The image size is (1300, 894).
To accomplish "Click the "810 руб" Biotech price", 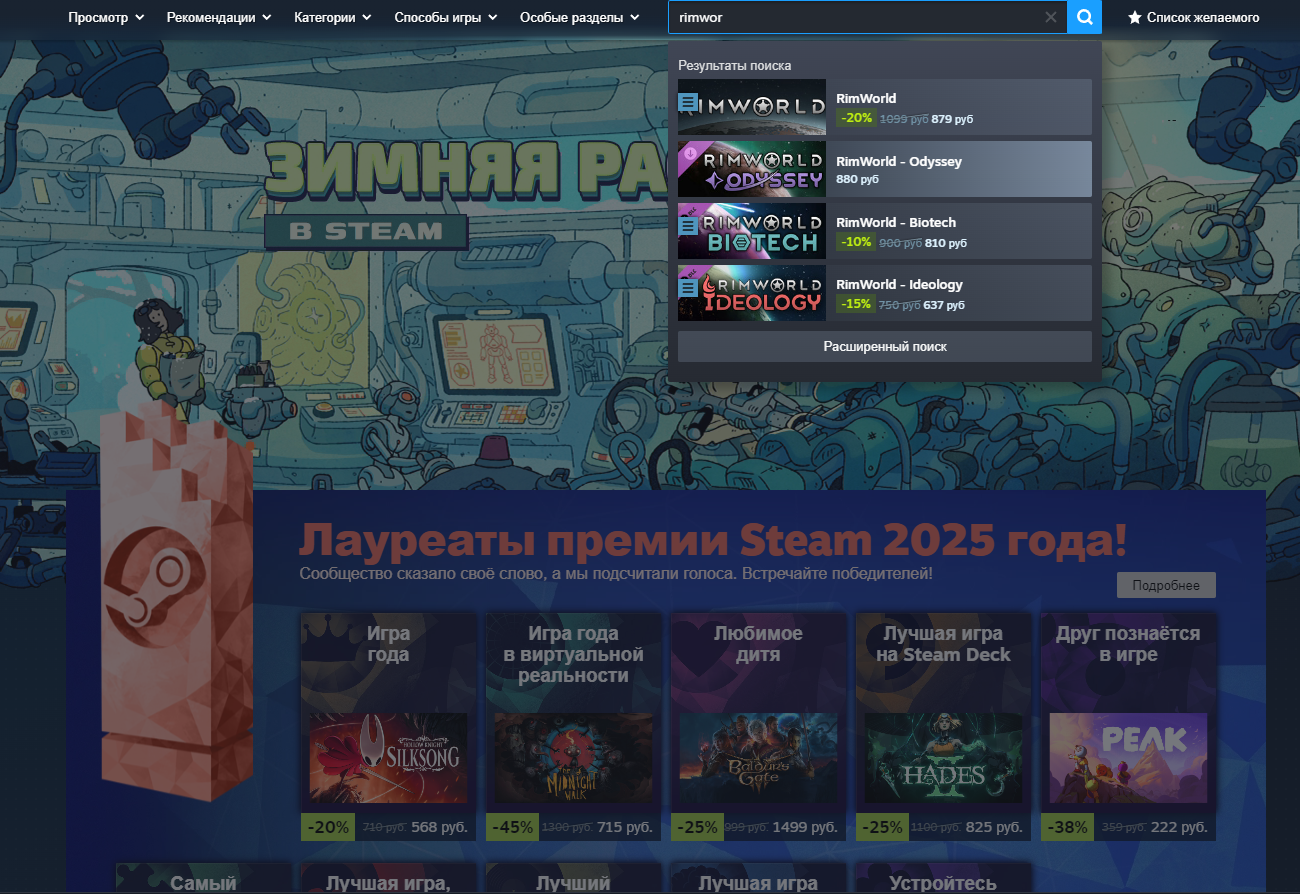I will pyautogui.click(x=946, y=243).
